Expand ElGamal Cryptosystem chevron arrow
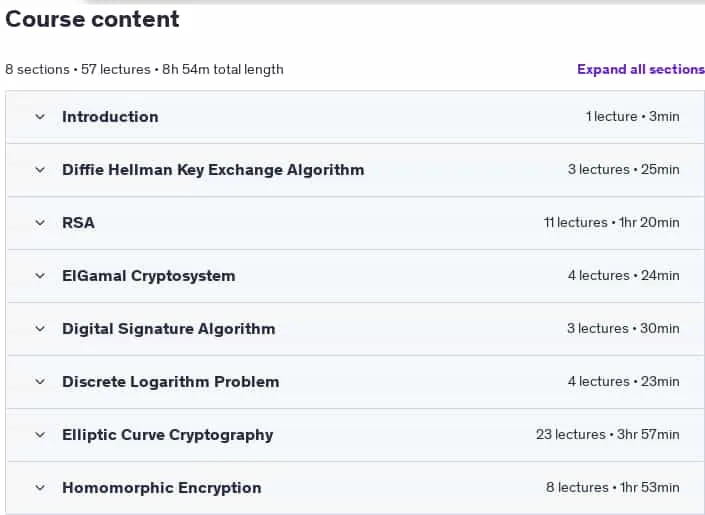Screen dimensions: 705x515 pos(40,276)
